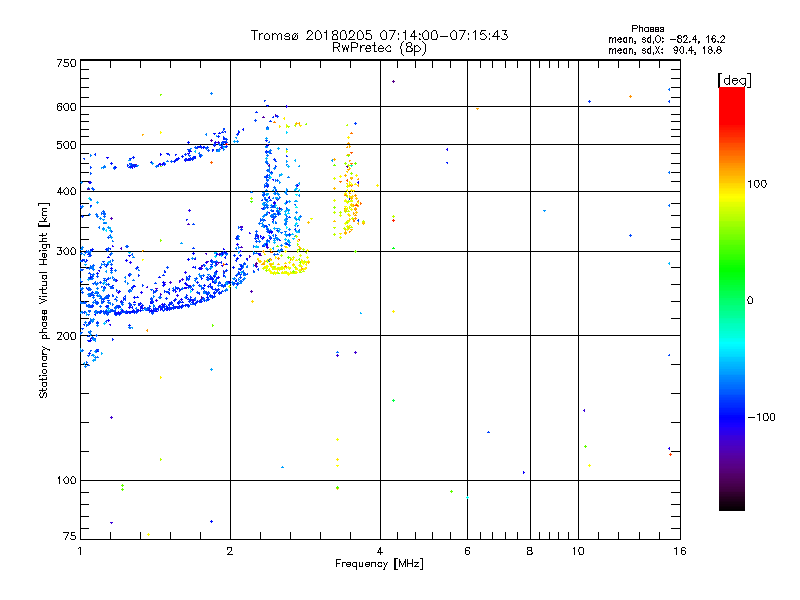The width and height of the screenshot is (800, 600).
Task: Click the 'Stationary phase Virtual Height [km]' axis label
Action: [x=43, y=300]
